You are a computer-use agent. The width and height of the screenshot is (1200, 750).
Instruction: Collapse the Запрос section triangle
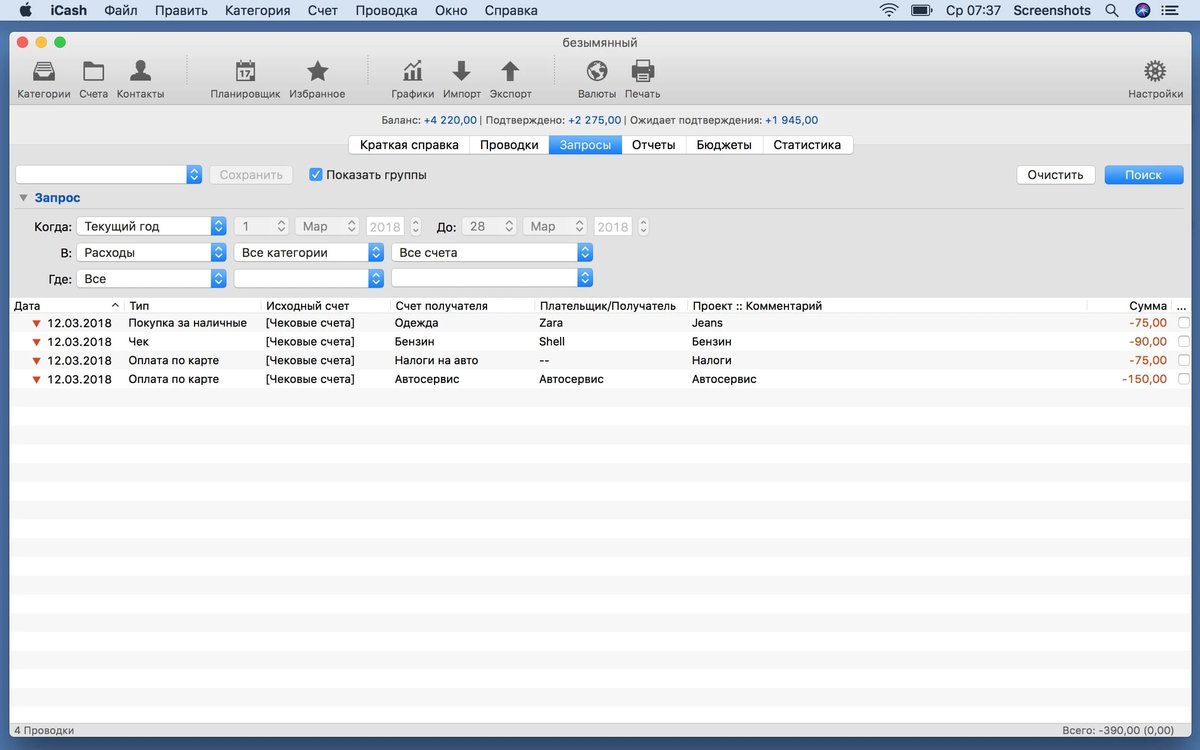[x=23, y=198]
